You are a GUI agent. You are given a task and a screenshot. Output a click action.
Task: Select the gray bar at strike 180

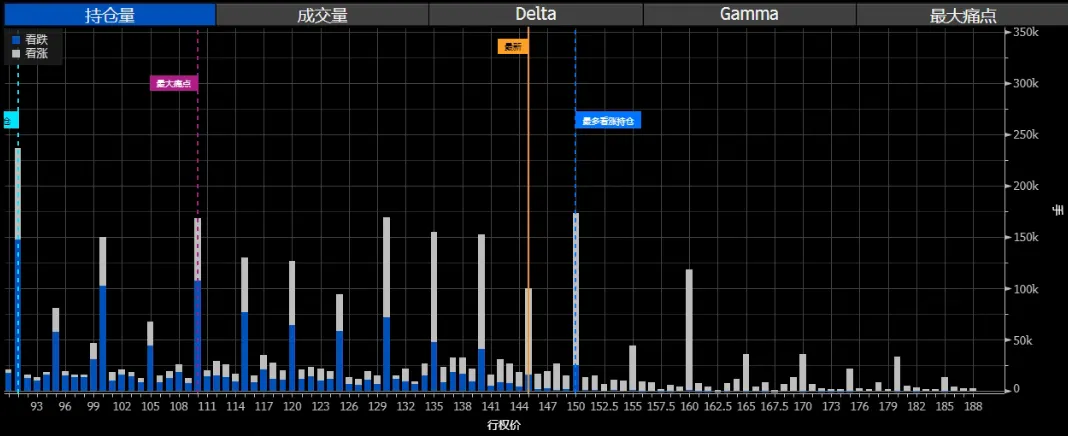[897, 374]
